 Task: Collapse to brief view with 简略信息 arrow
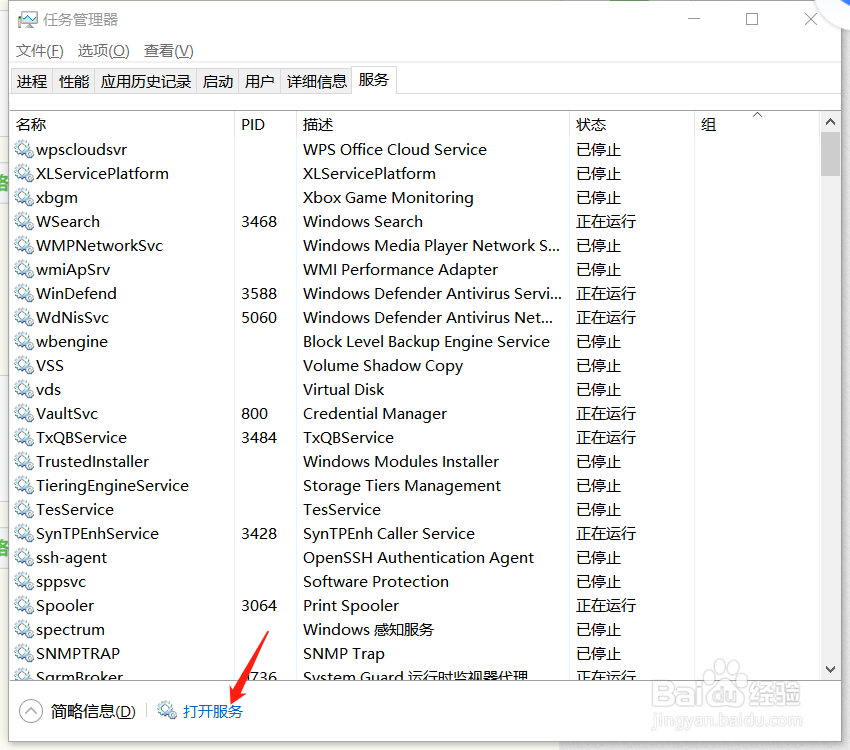click(31, 711)
